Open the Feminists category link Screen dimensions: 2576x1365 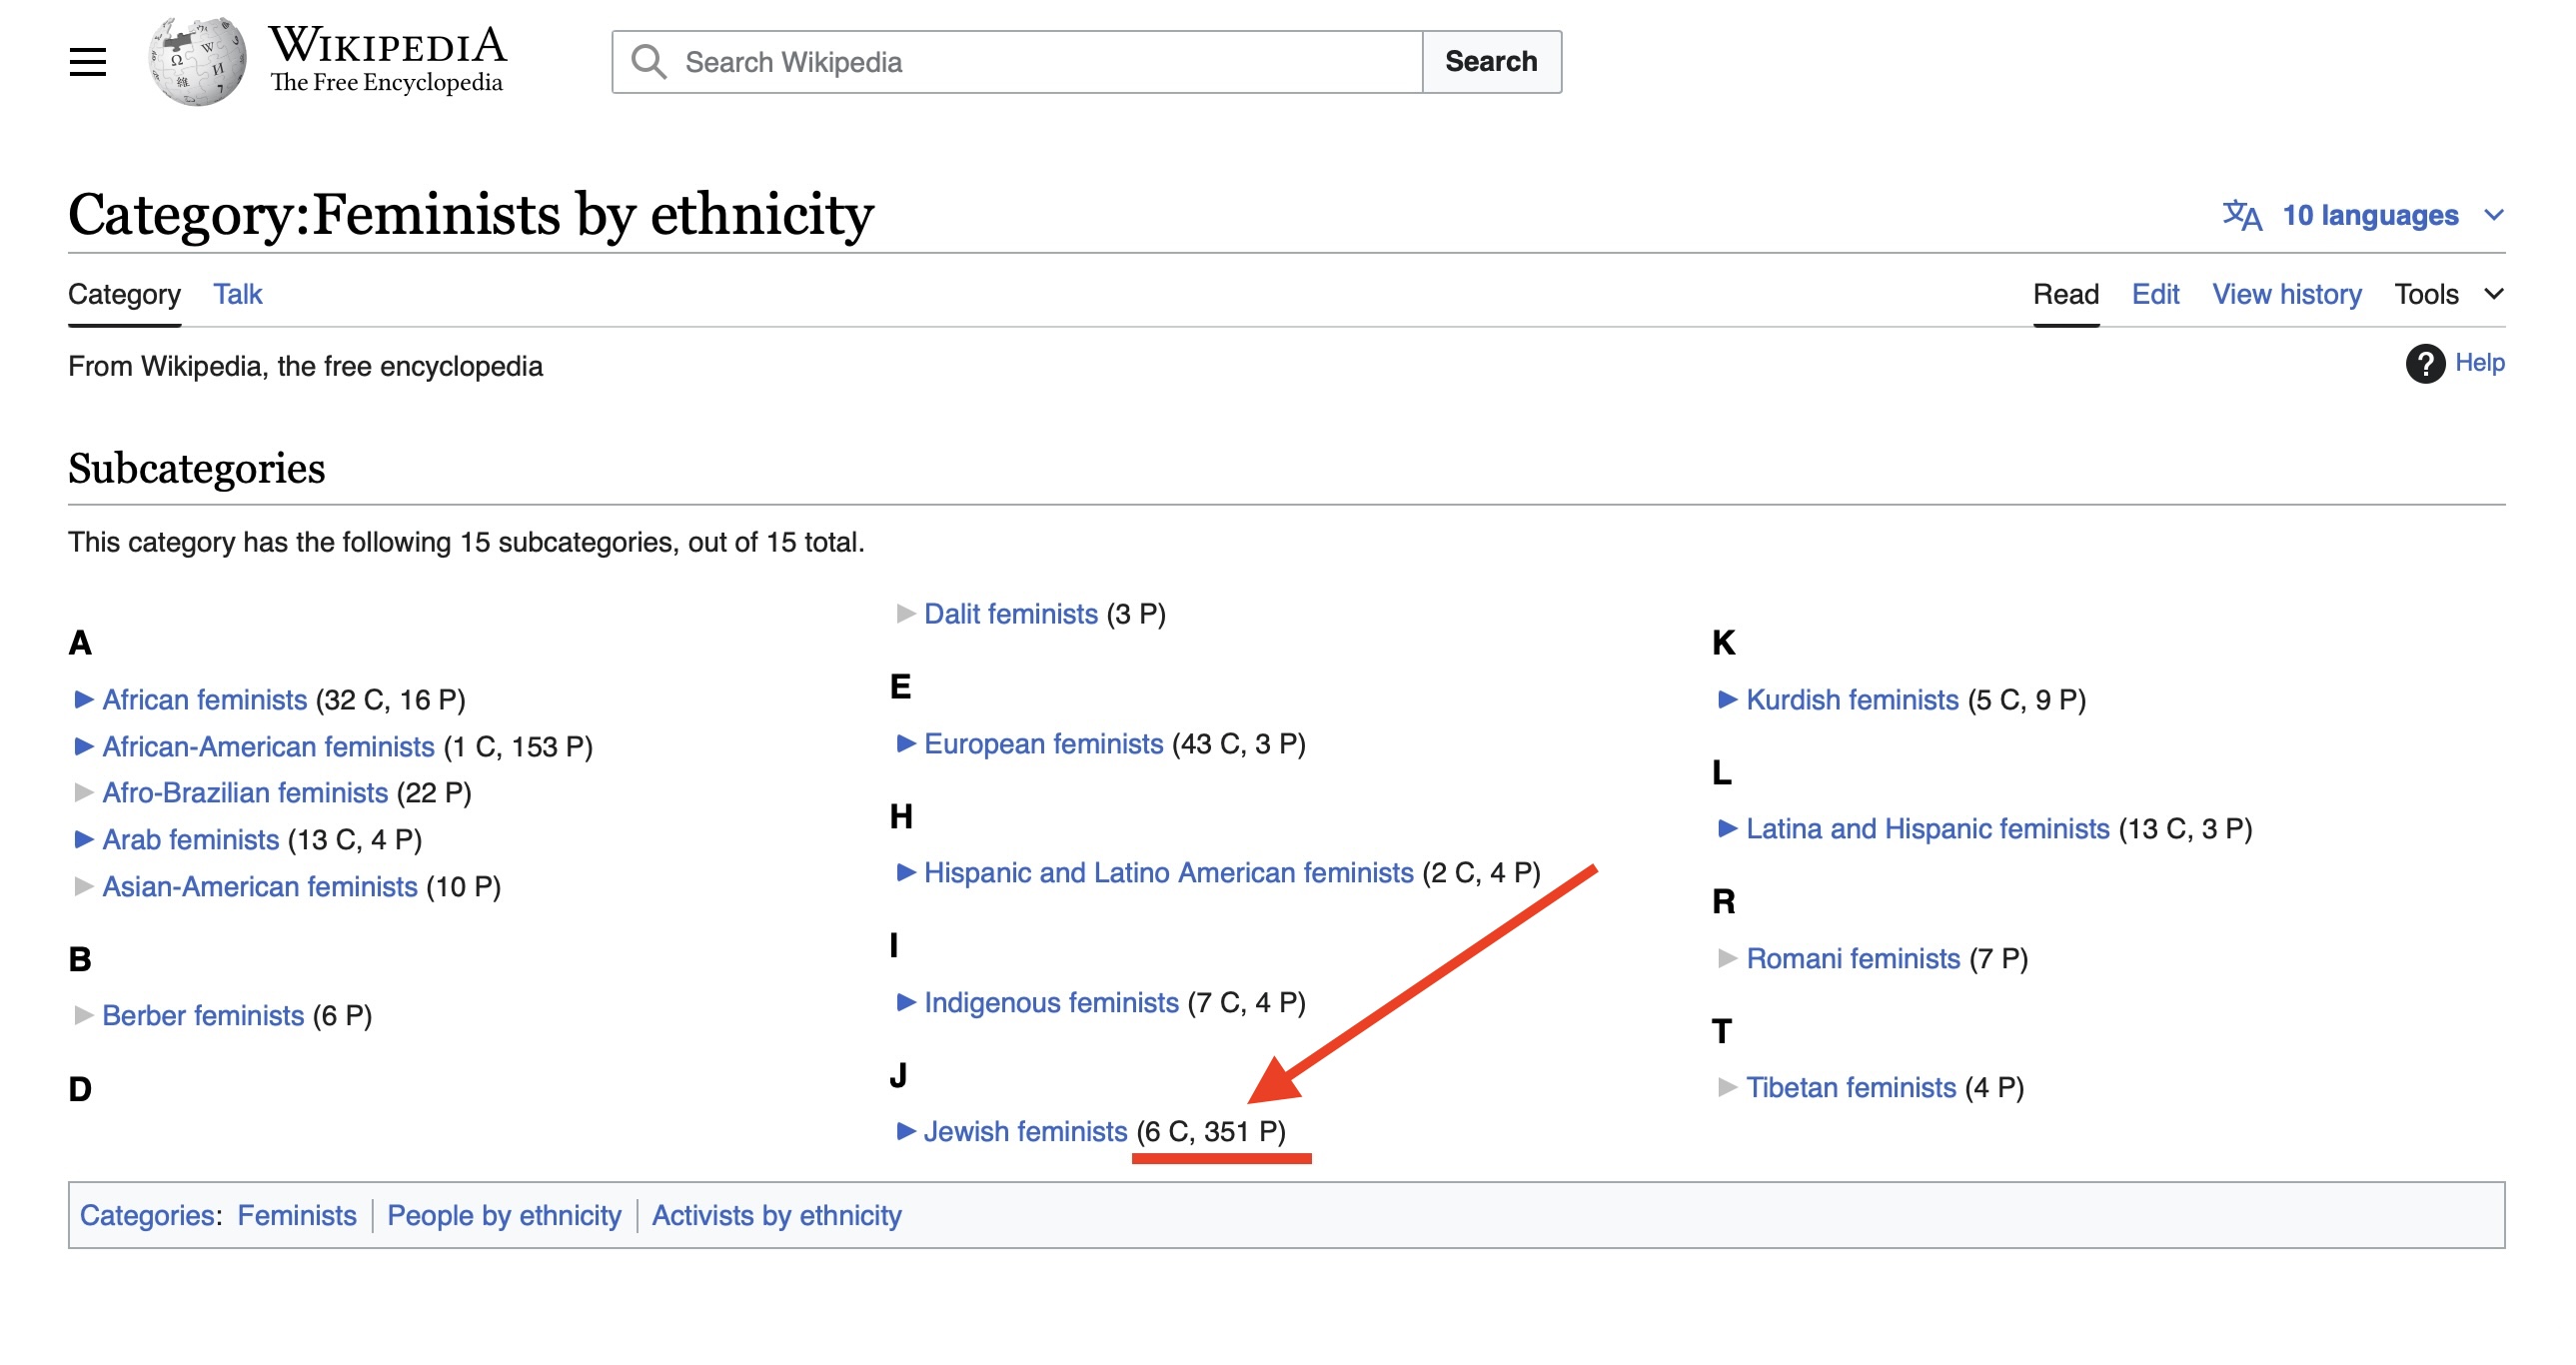pos(296,1215)
